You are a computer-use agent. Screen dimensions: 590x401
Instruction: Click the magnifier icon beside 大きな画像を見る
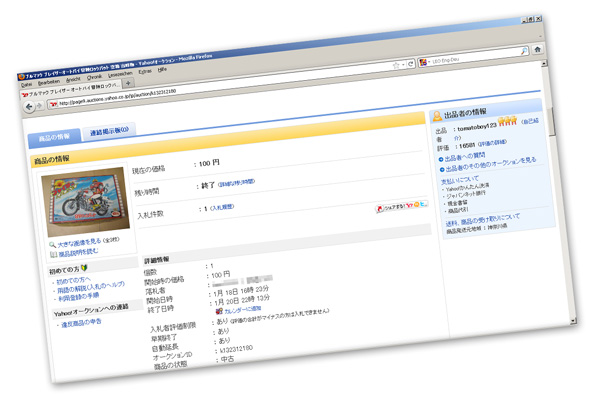click(x=52, y=245)
